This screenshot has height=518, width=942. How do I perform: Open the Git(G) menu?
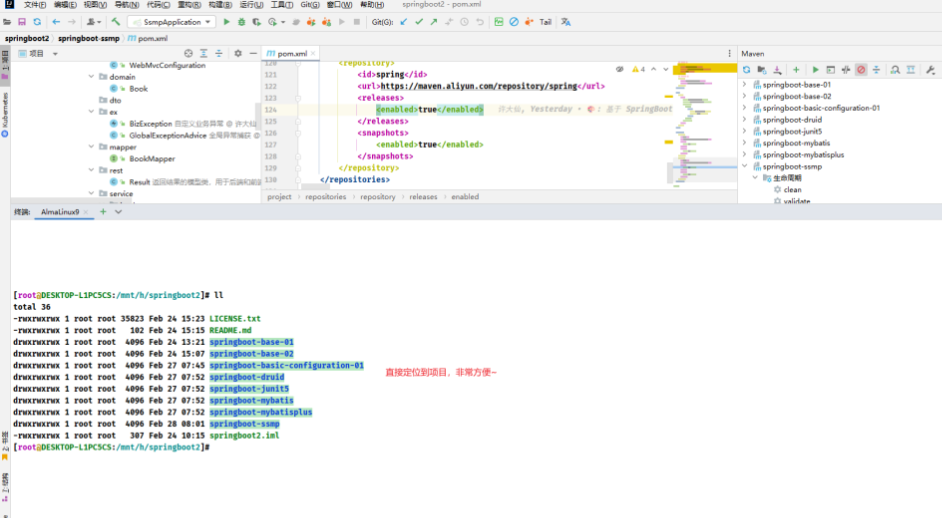[x=310, y=5]
